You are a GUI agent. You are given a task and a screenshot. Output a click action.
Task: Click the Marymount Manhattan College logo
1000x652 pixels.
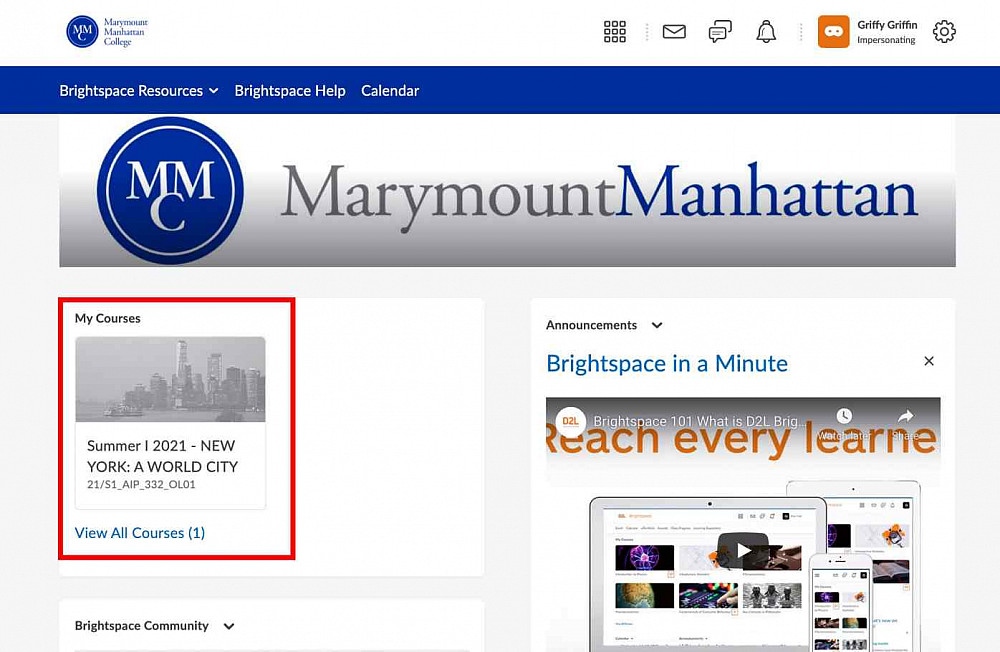[106, 32]
